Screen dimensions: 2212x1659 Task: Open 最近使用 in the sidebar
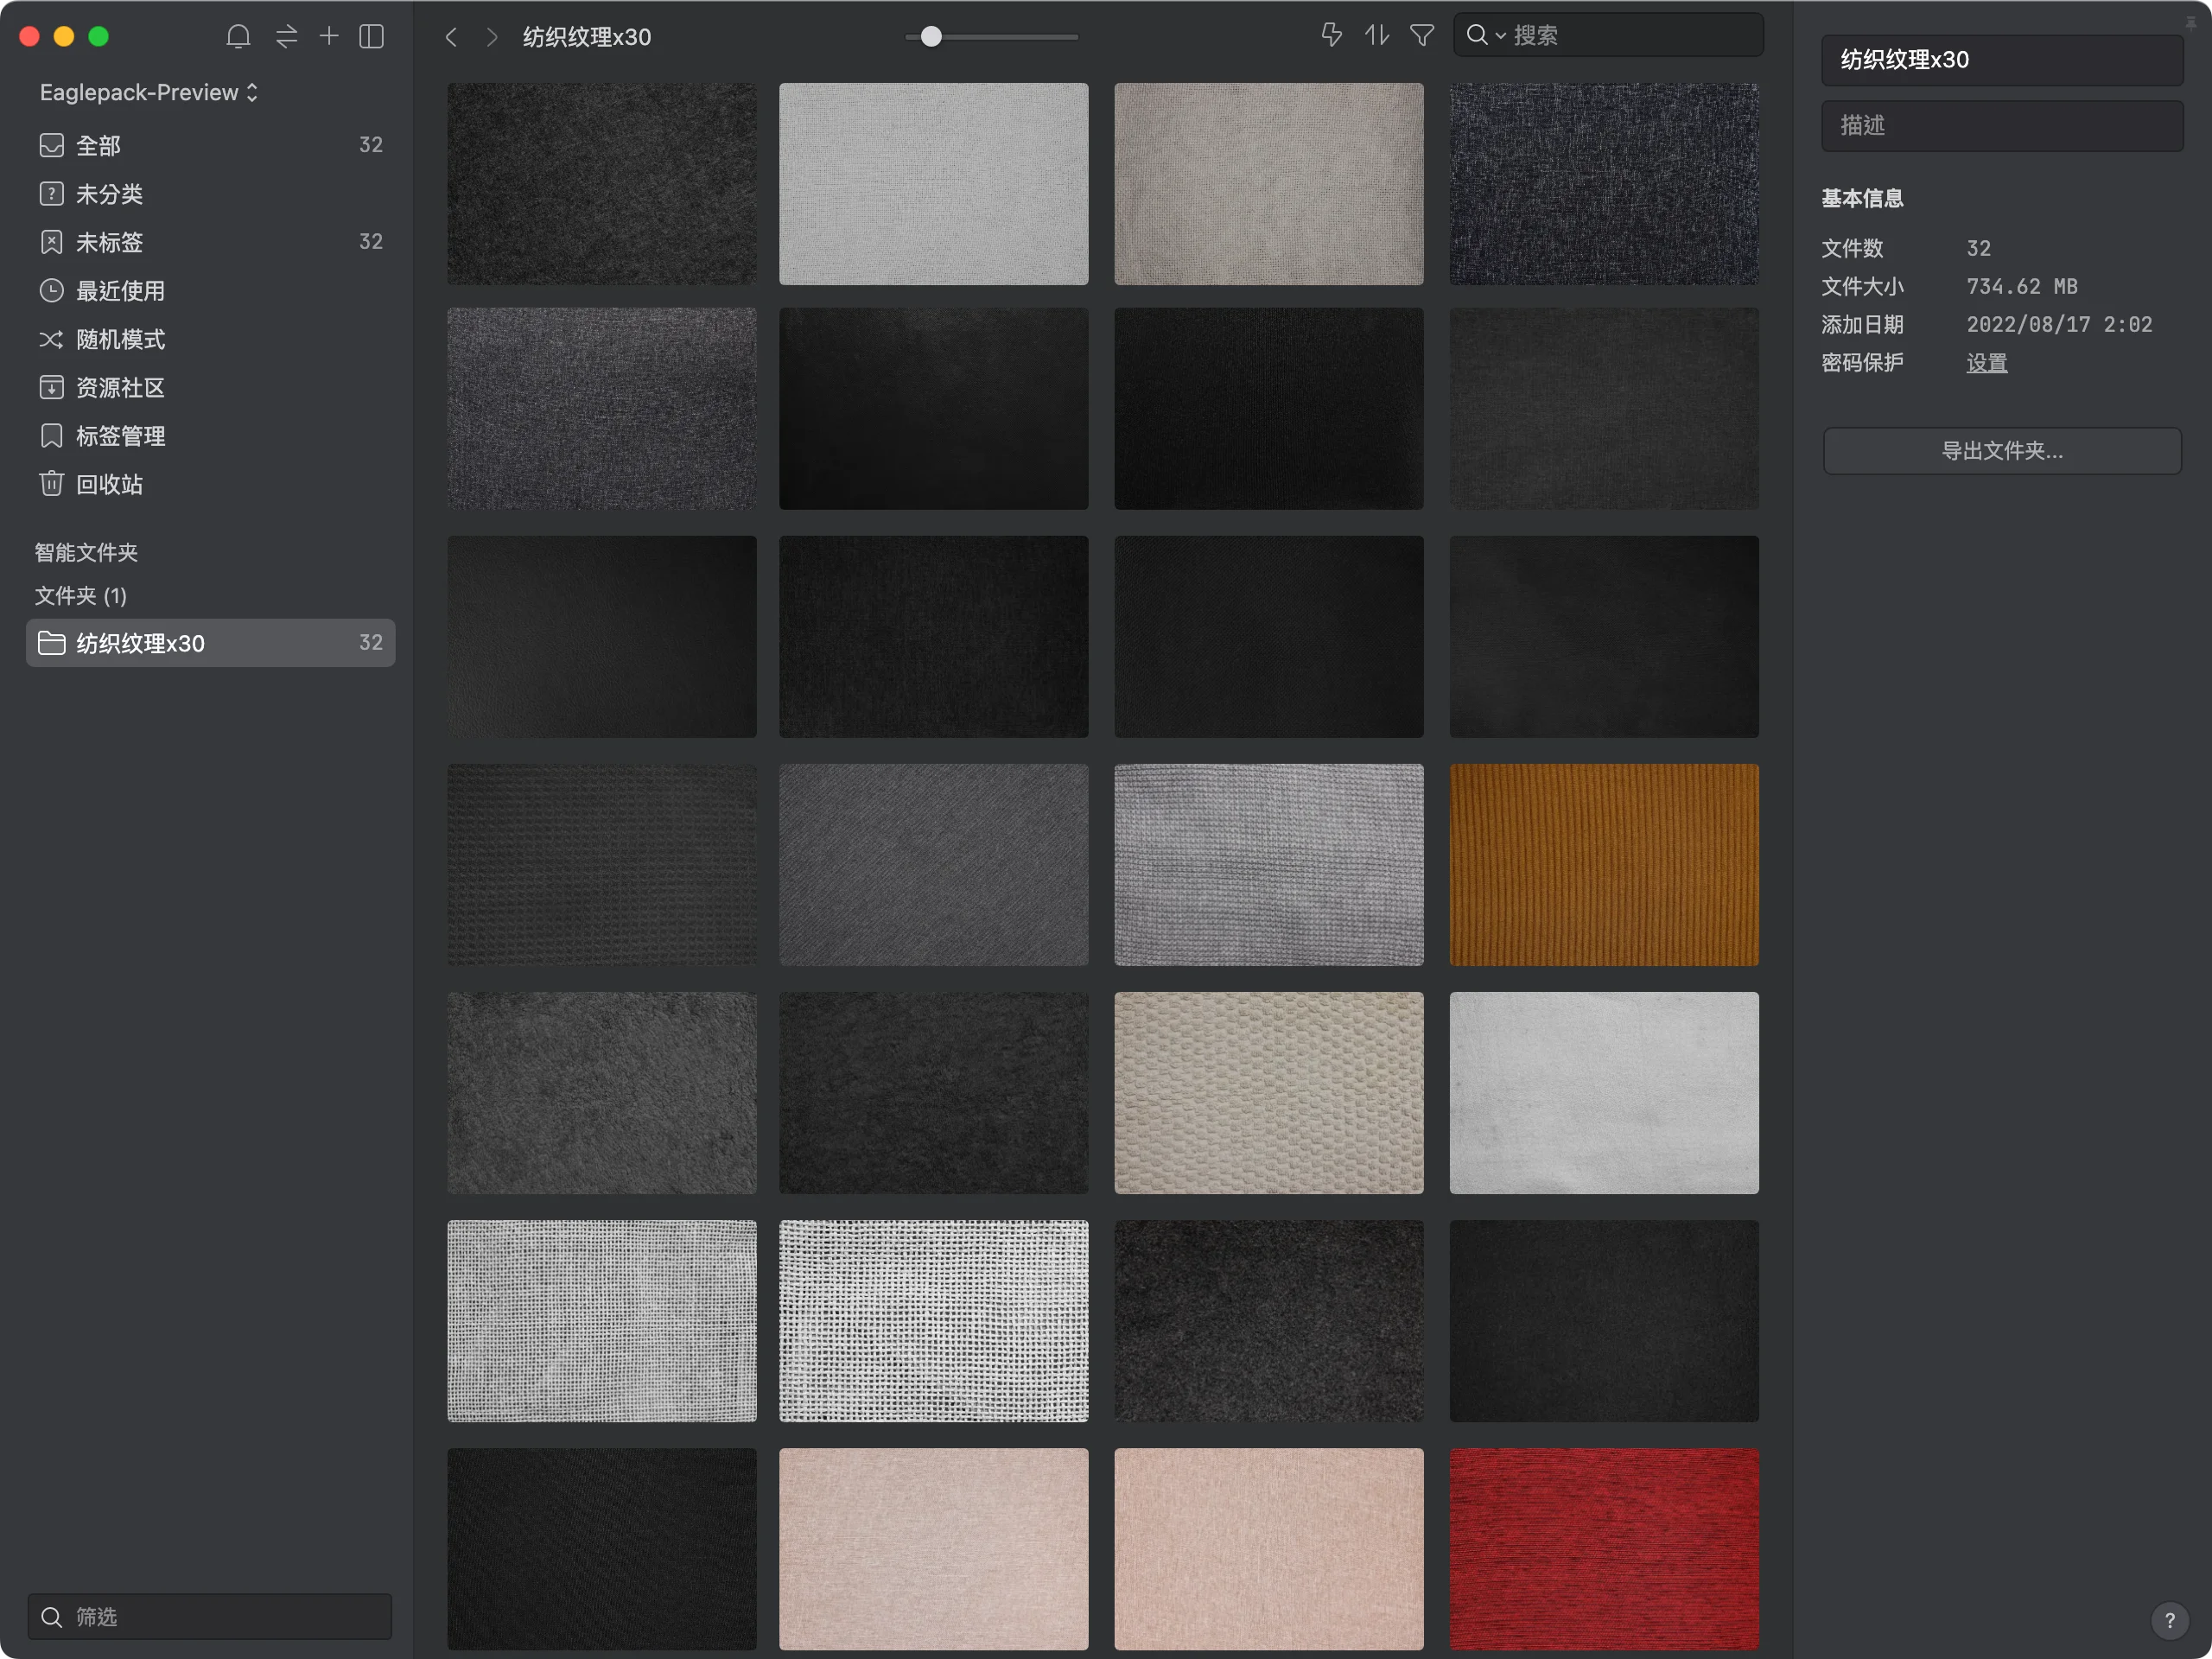pos(211,291)
